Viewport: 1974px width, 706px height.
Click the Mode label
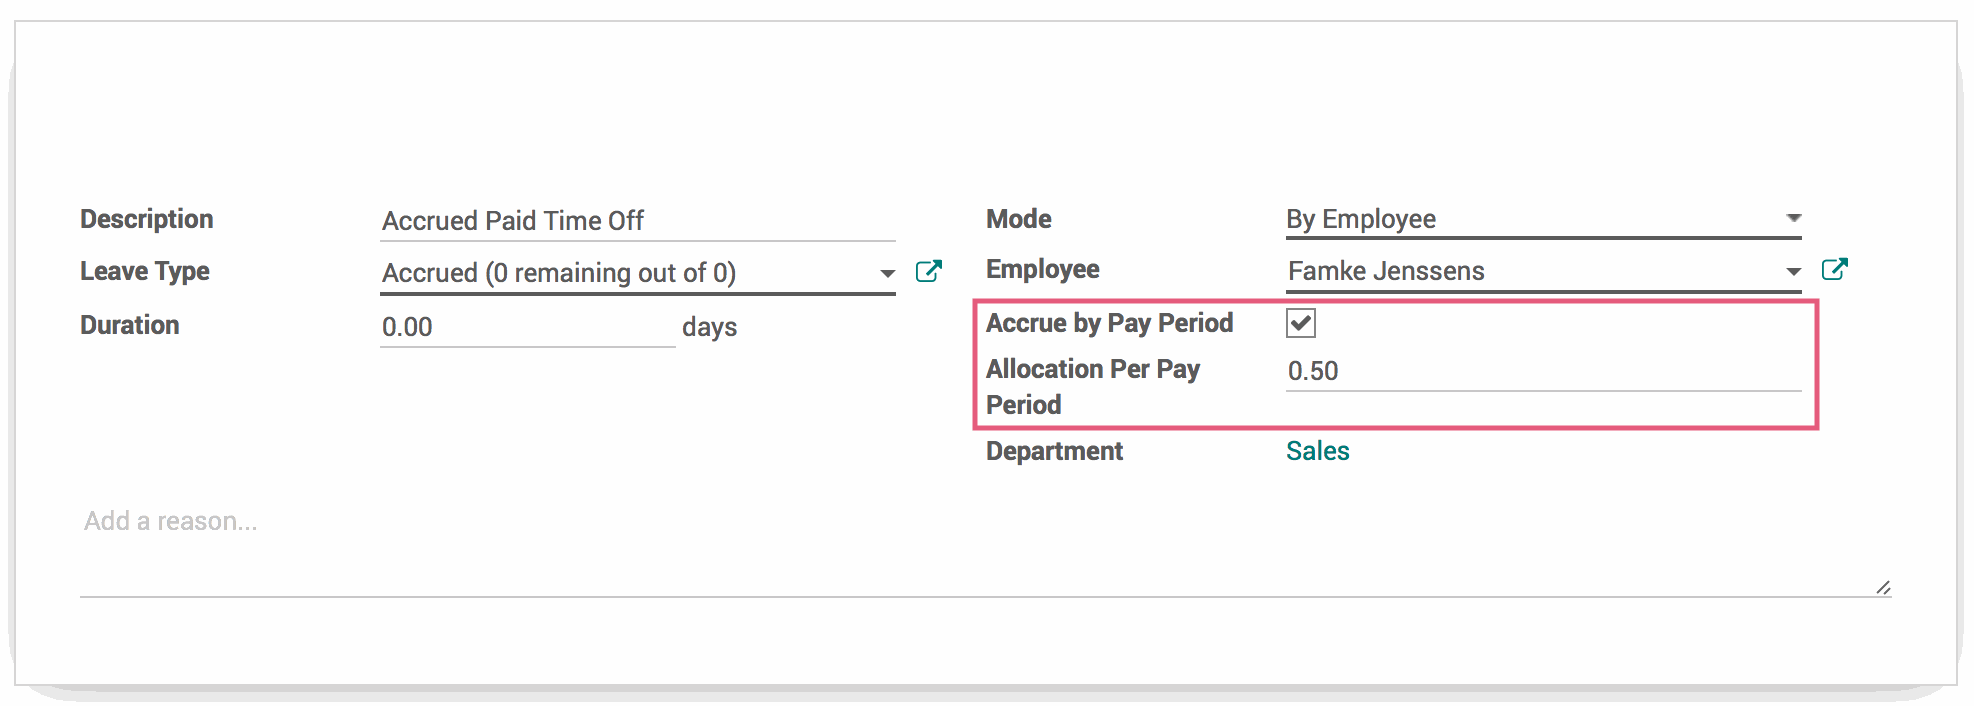click(x=1019, y=219)
